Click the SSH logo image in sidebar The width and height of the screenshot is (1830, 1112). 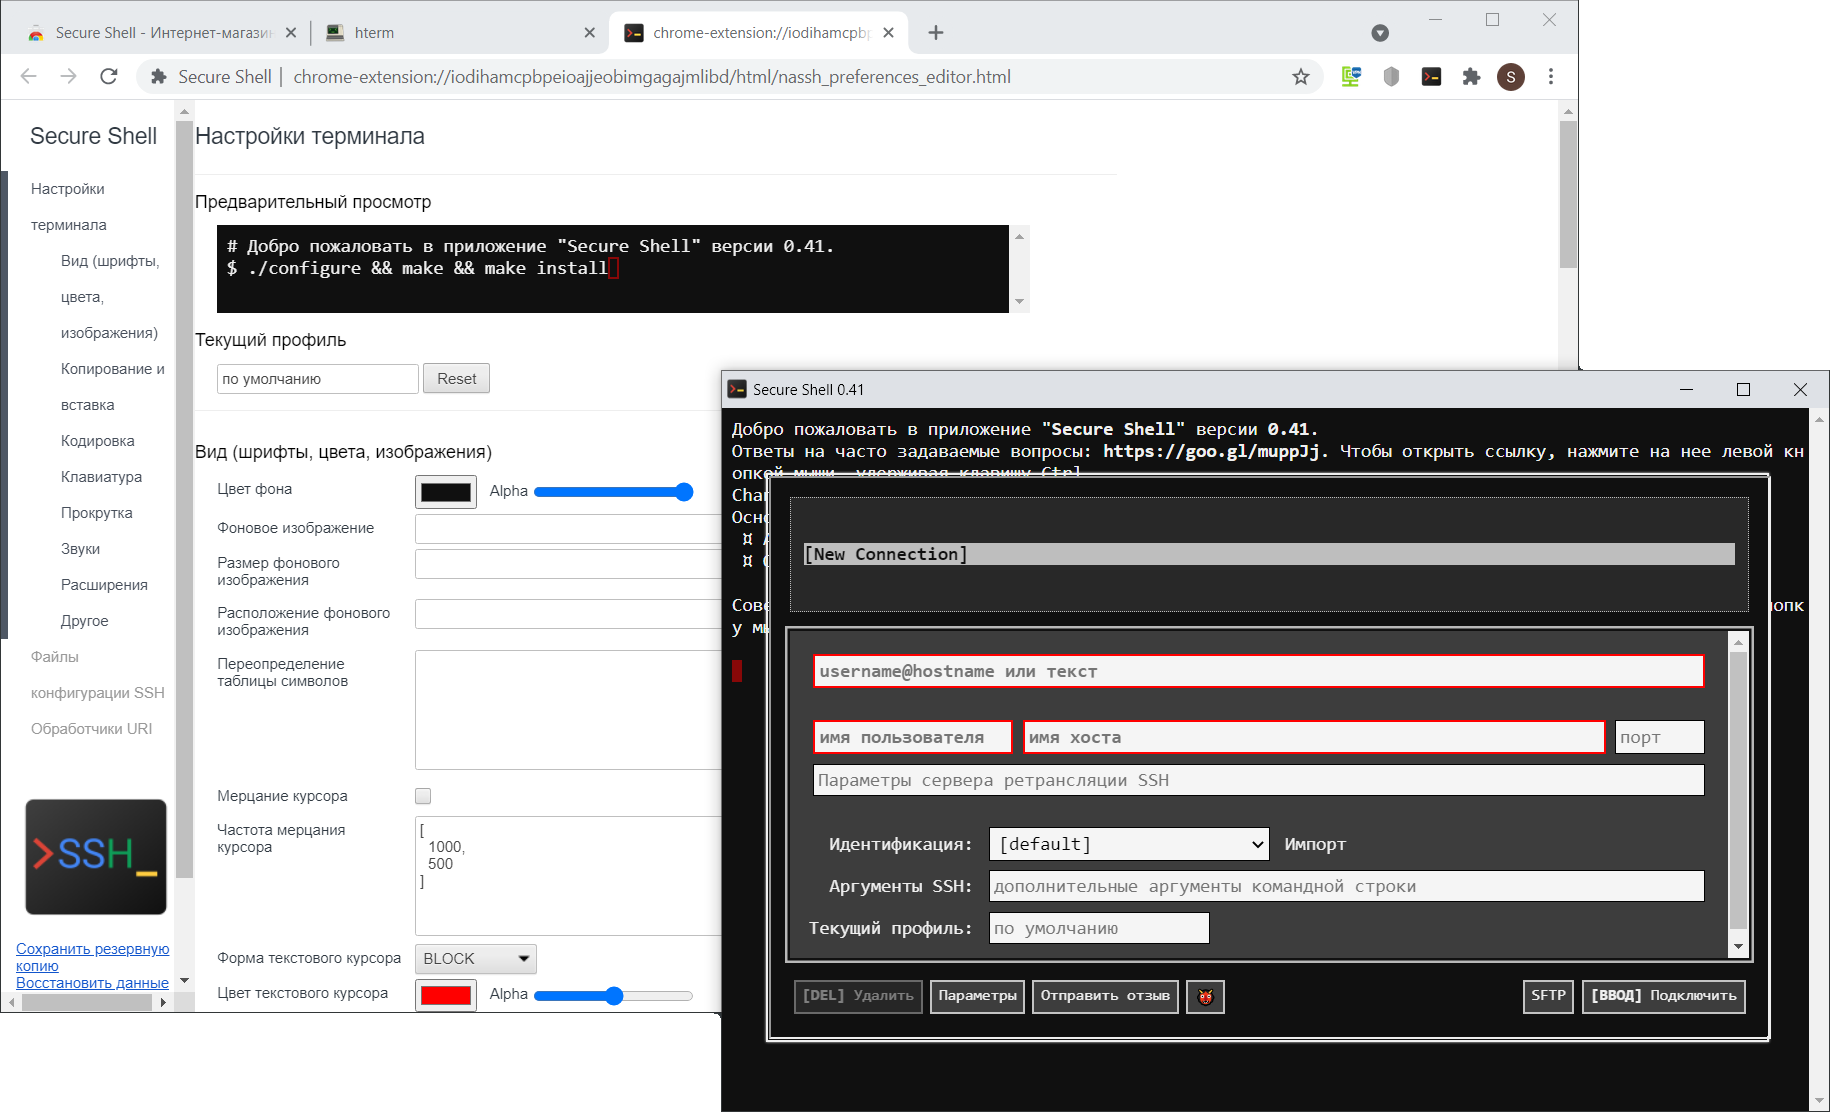pos(96,856)
